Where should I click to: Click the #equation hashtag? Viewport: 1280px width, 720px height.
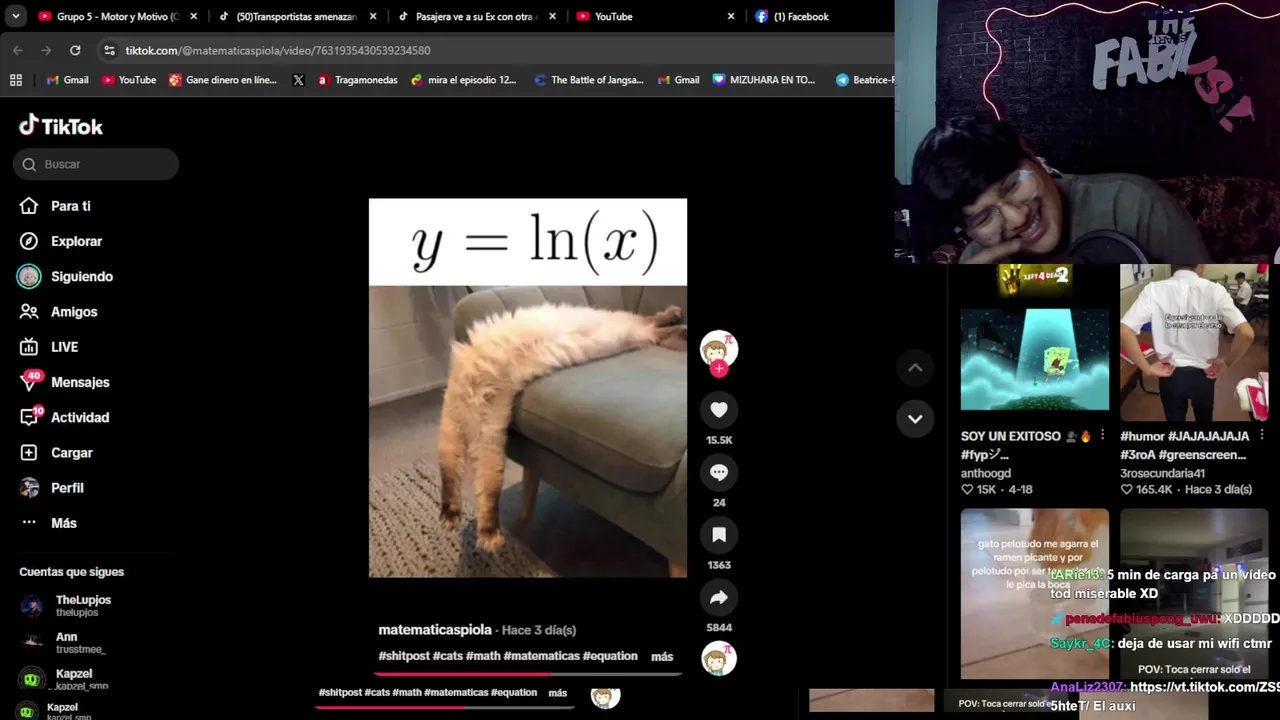tap(610, 656)
